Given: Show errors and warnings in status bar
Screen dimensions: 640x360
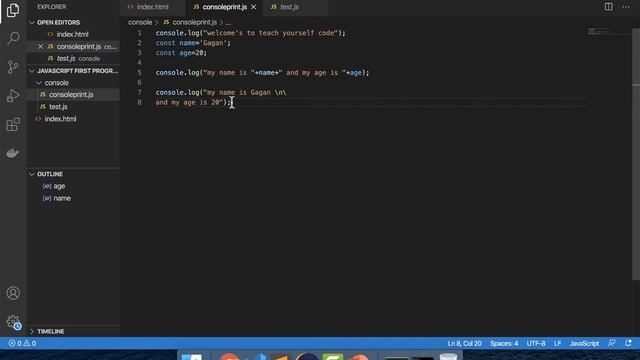Looking at the screenshot, I should (22, 343).
